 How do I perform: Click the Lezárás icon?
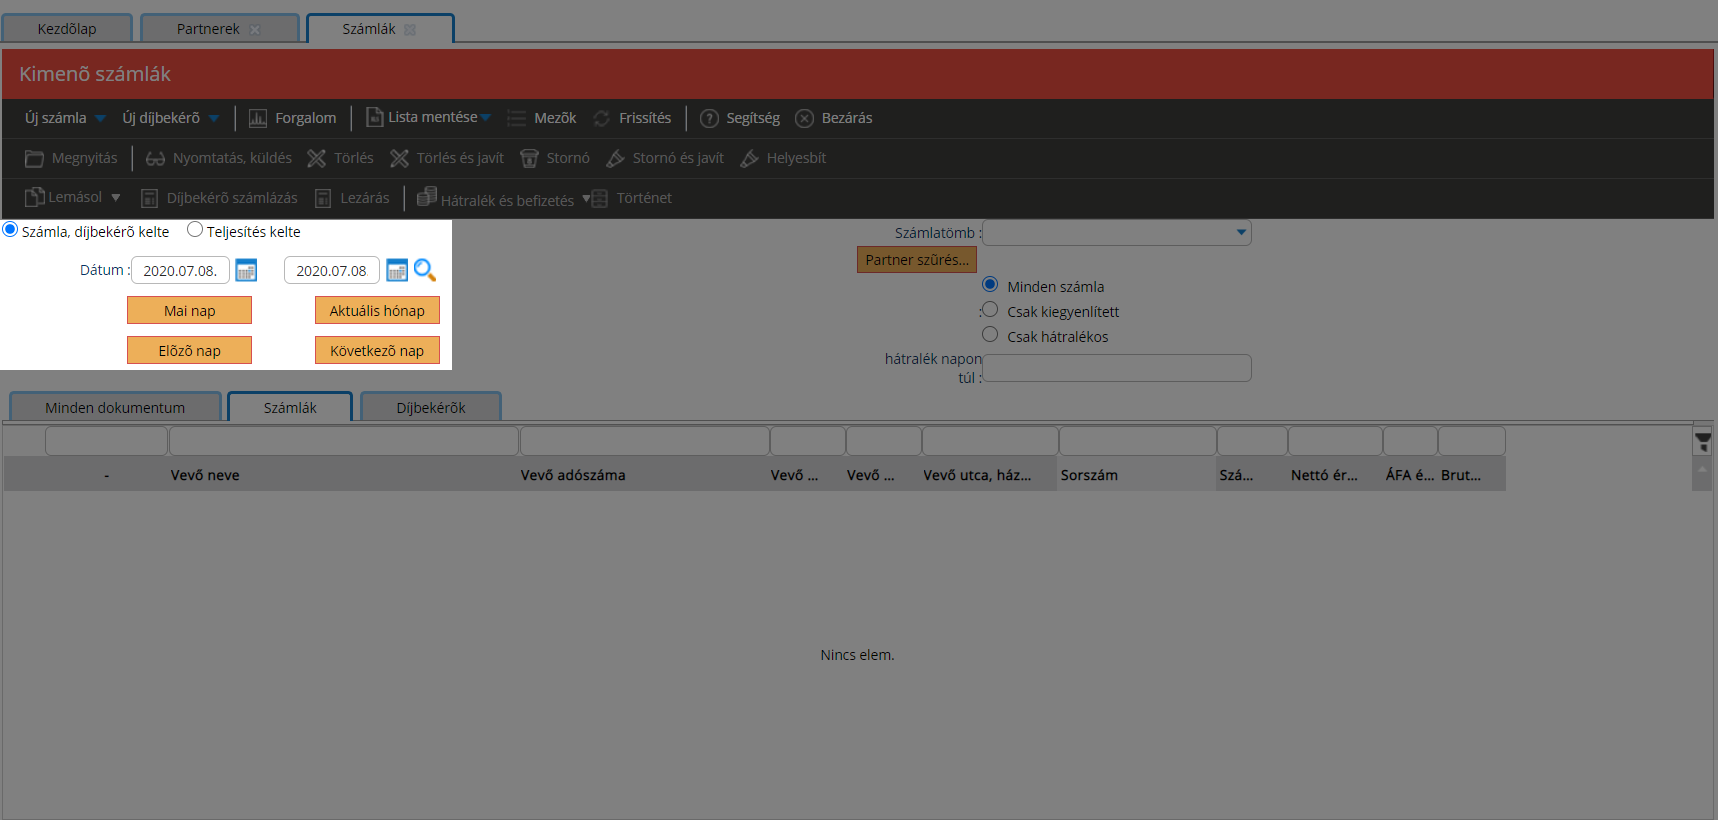[323, 198]
